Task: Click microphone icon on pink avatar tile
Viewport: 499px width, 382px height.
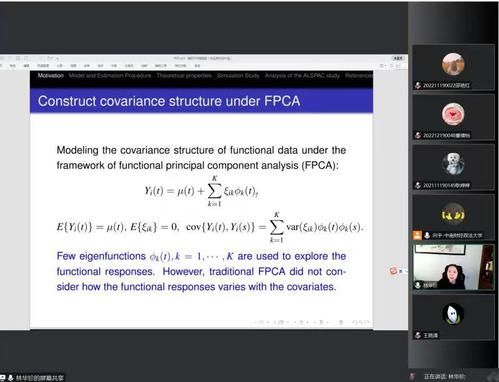Action: pyautogui.click(x=418, y=135)
